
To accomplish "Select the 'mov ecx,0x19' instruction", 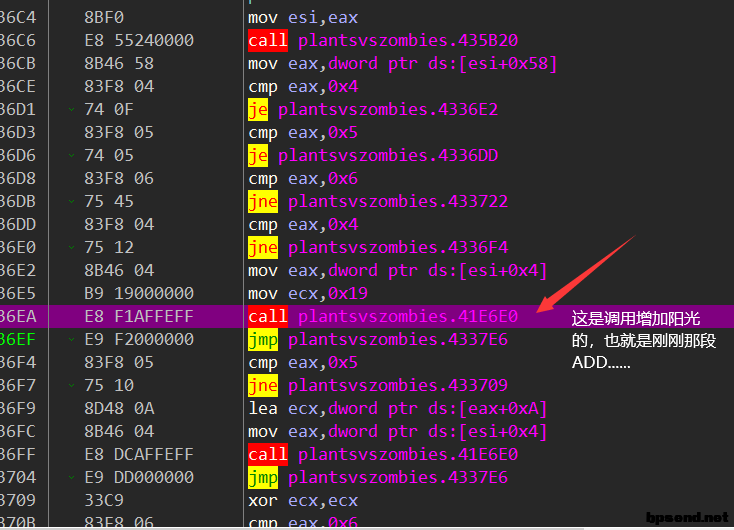I will [x=308, y=294].
